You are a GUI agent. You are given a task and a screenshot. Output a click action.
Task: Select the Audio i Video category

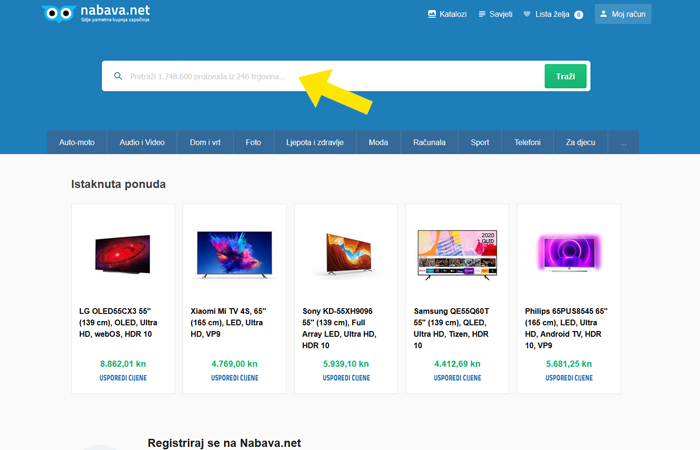click(142, 142)
